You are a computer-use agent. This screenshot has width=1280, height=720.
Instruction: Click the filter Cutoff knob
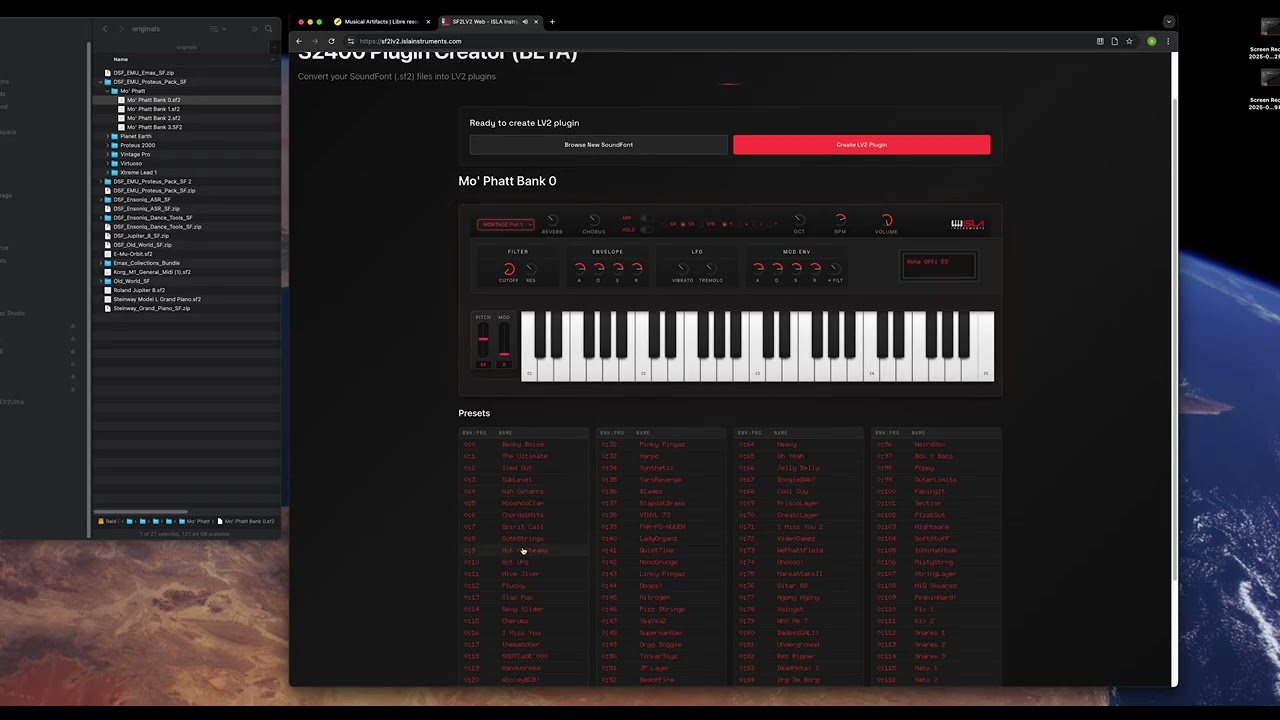(509, 269)
